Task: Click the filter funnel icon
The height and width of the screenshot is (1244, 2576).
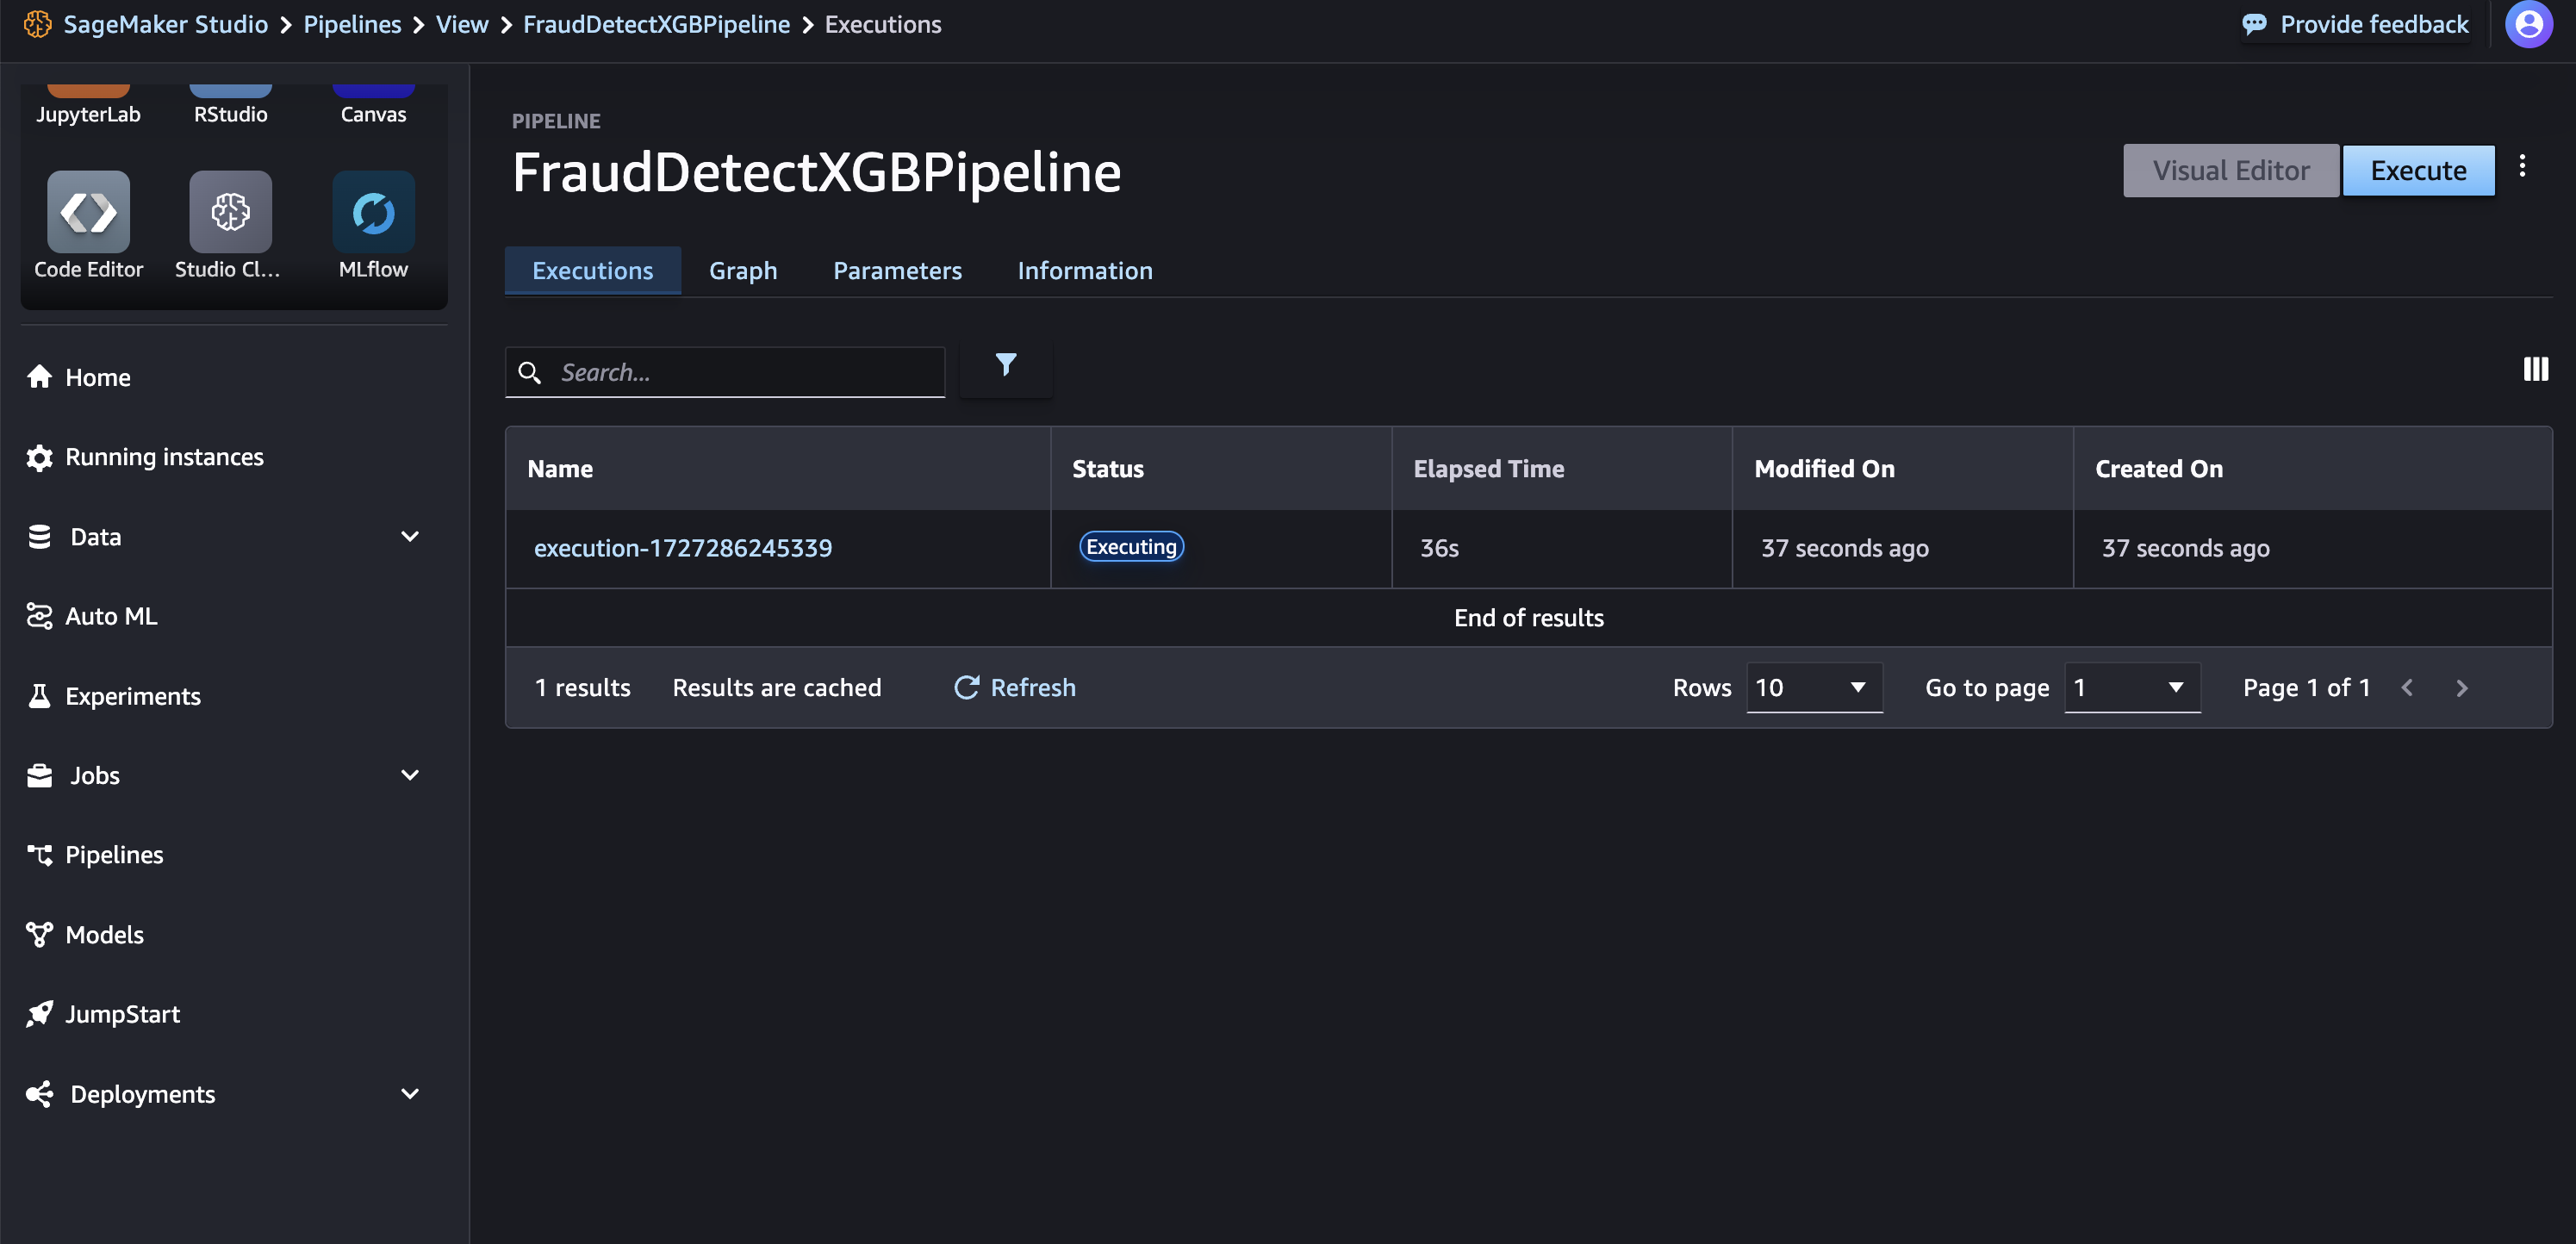Action: [x=1005, y=365]
